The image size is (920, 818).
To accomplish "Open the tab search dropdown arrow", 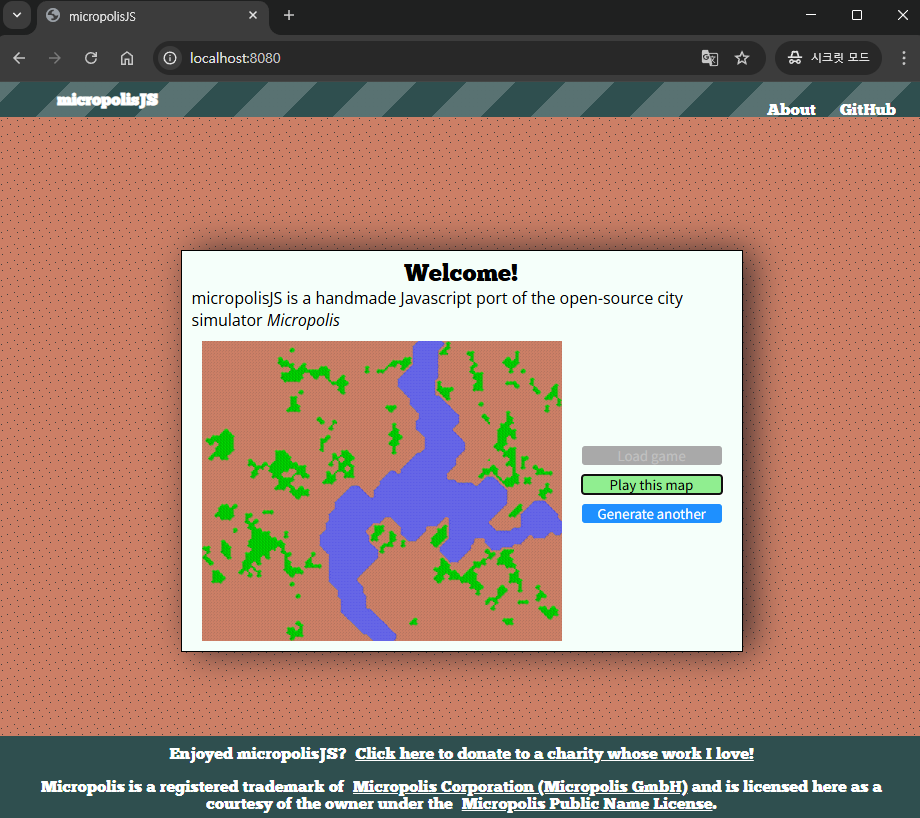I will 17,15.
